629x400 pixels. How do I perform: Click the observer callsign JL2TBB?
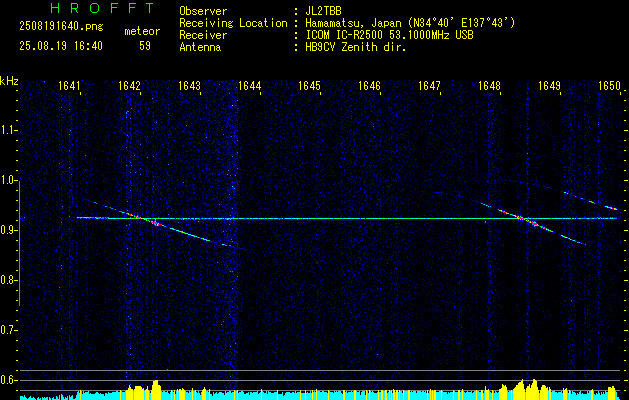(323, 11)
